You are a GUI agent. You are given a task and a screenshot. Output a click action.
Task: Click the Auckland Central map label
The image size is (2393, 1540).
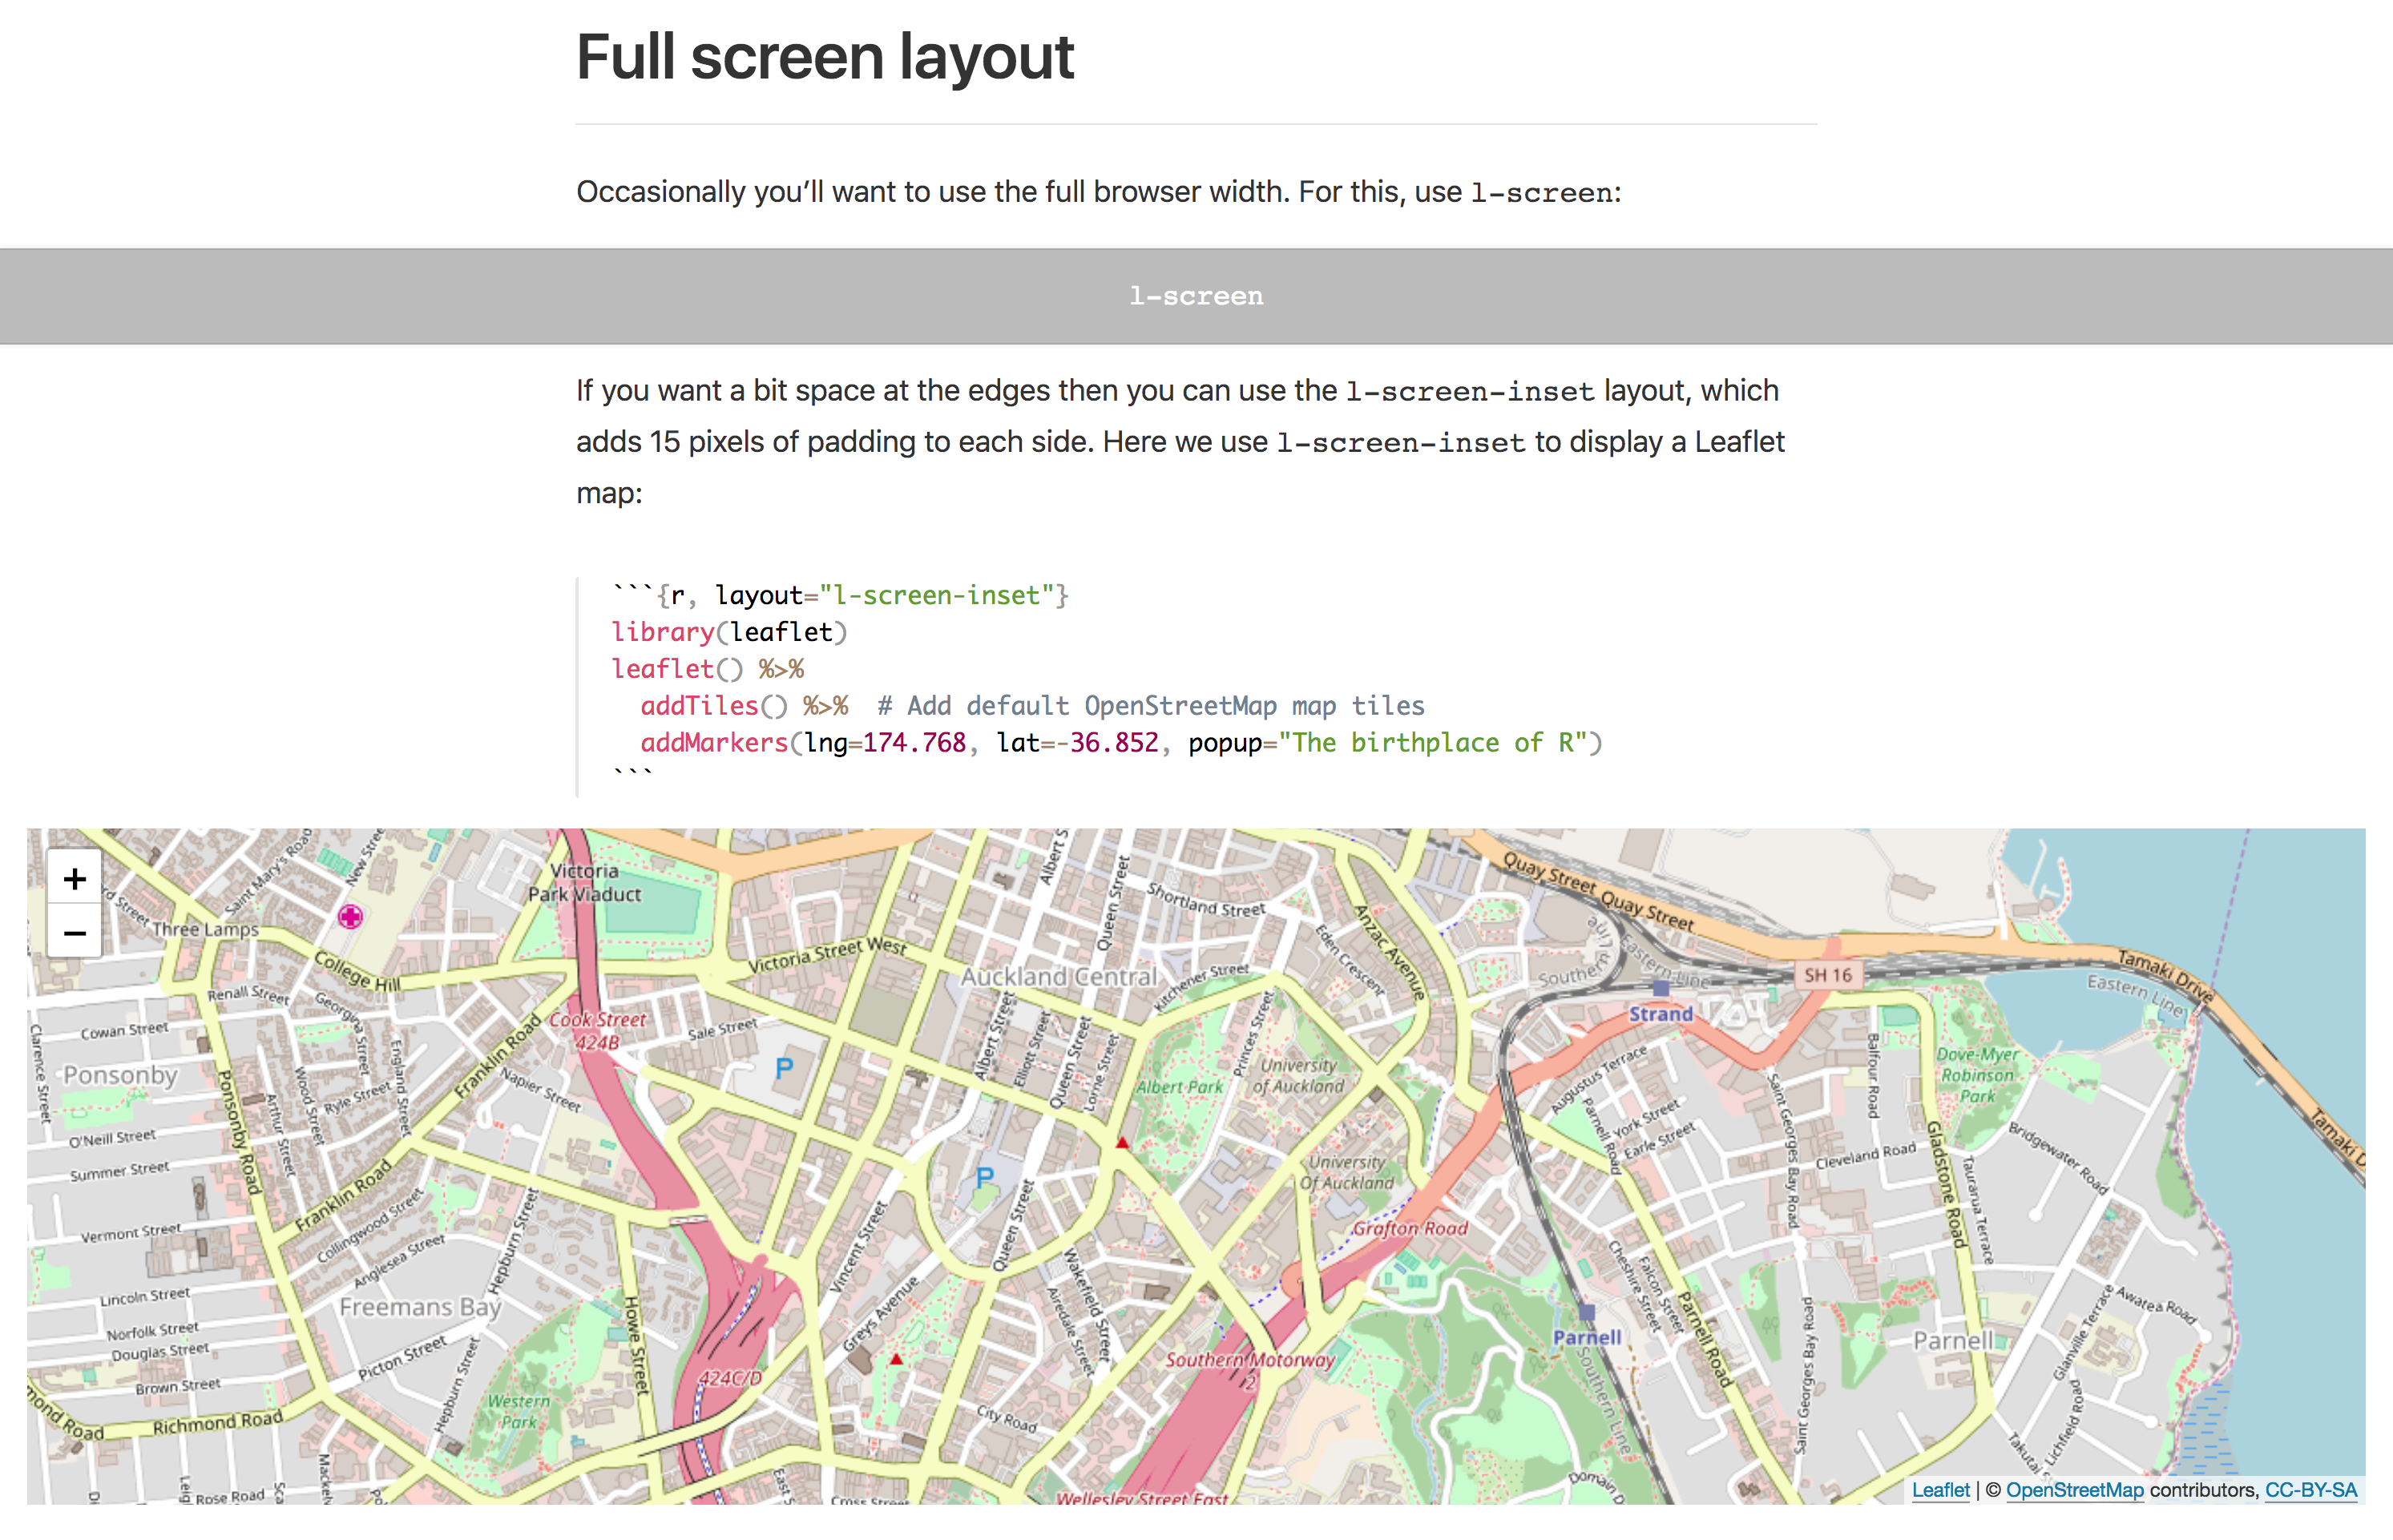pos(1058,976)
